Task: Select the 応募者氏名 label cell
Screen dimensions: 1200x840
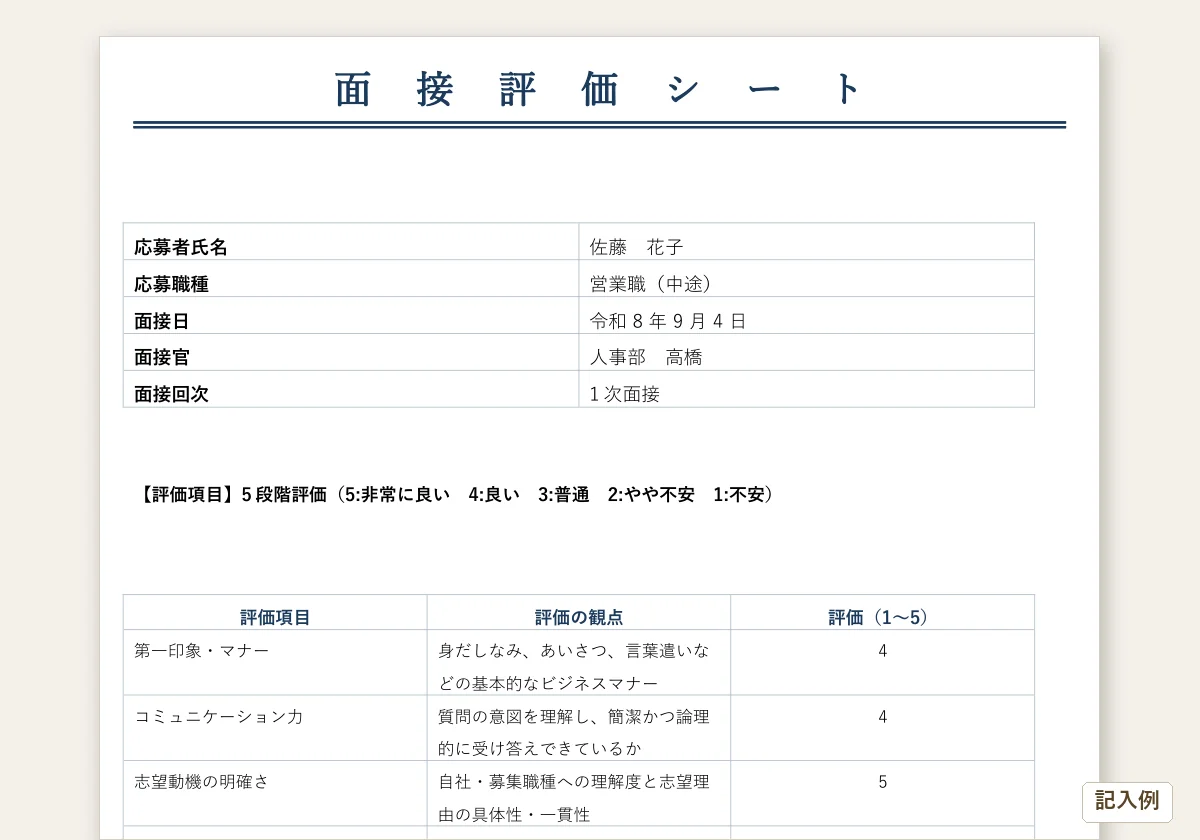Action: pos(351,242)
